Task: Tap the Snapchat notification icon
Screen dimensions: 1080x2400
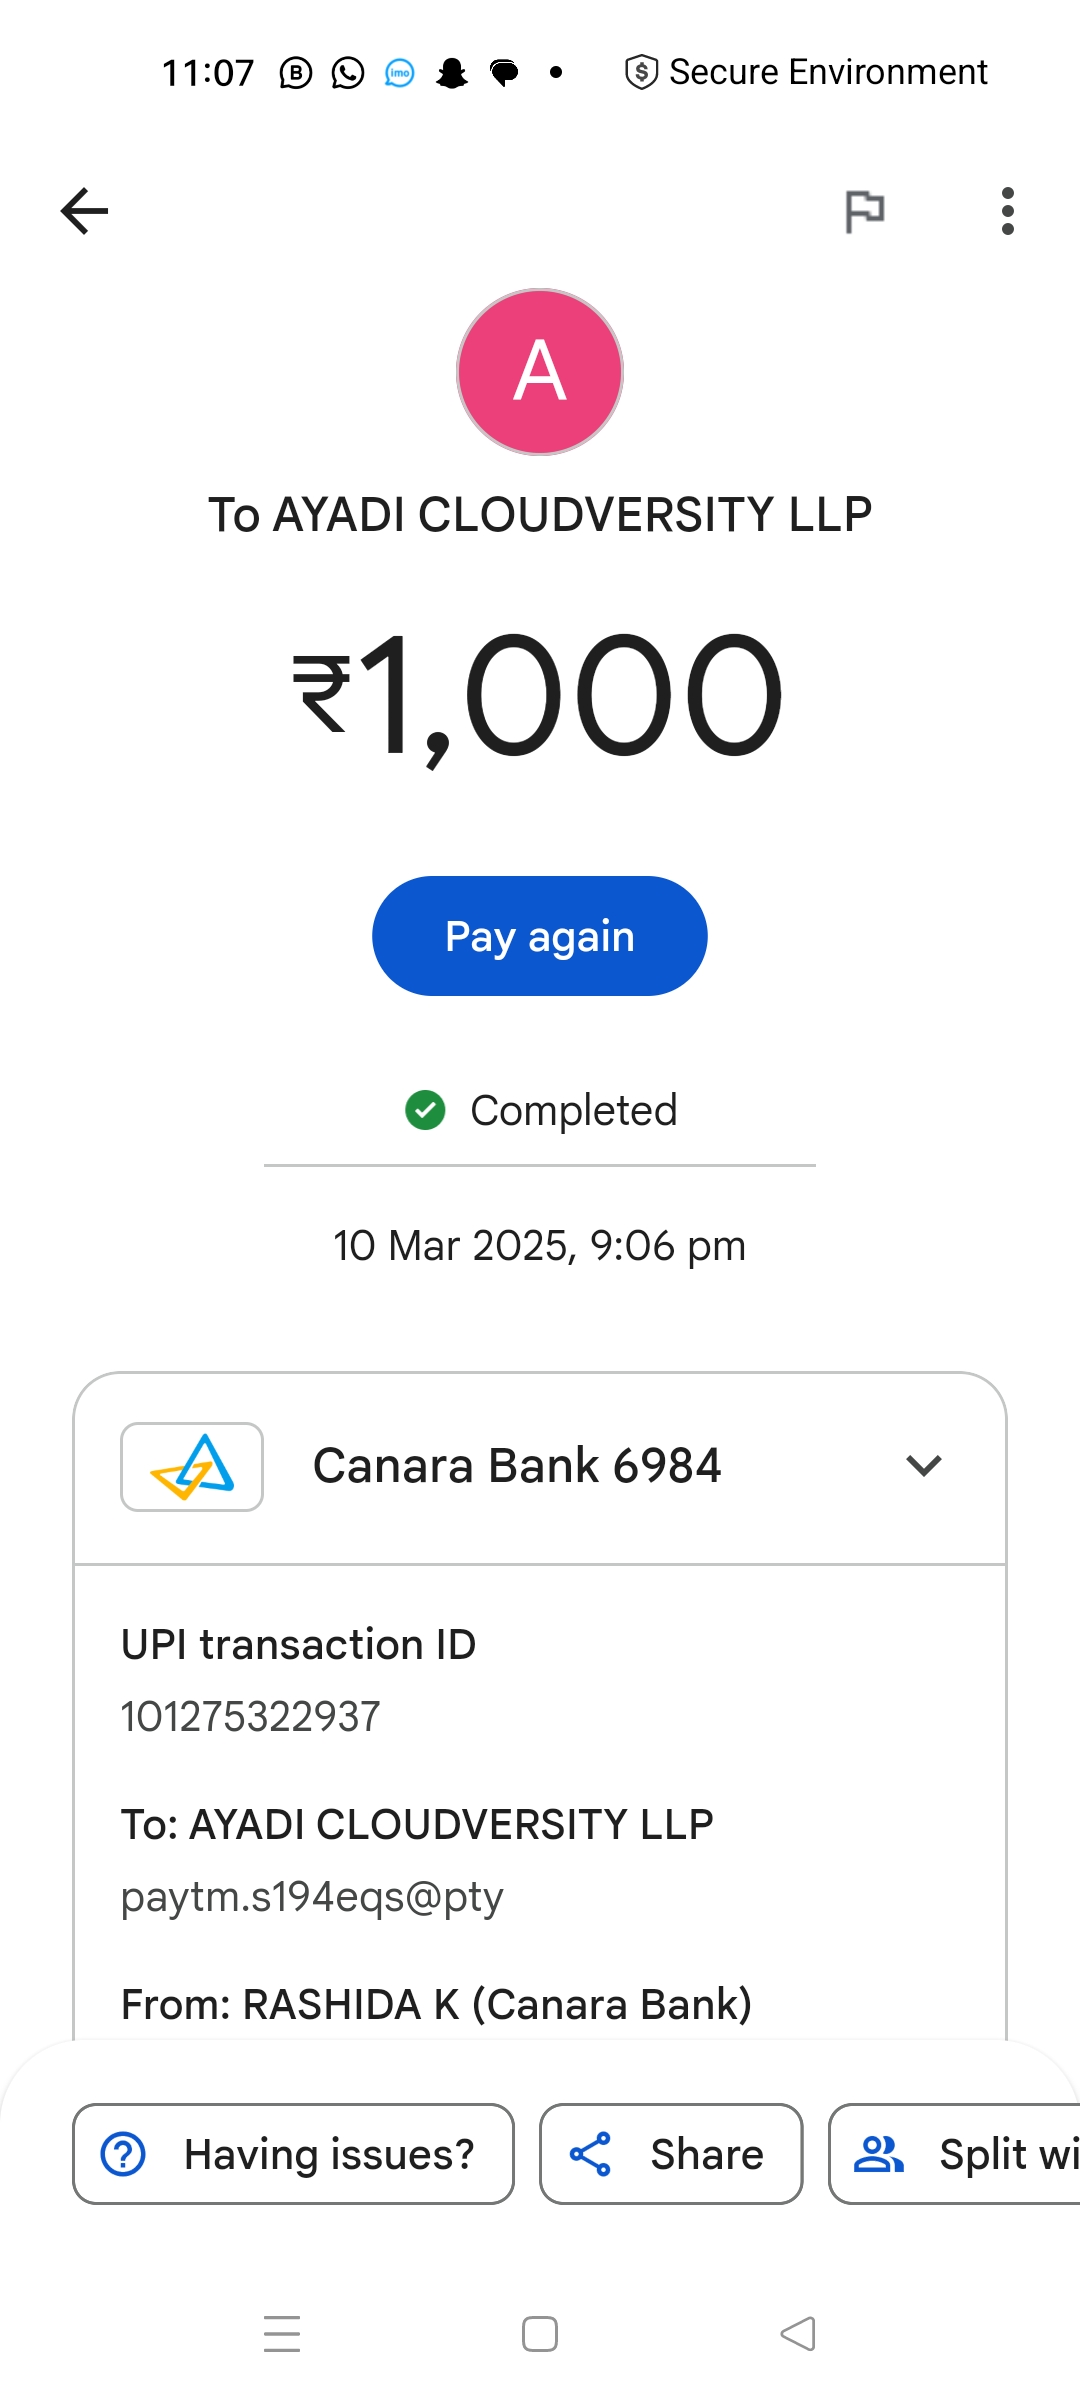Action: point(452,73)
